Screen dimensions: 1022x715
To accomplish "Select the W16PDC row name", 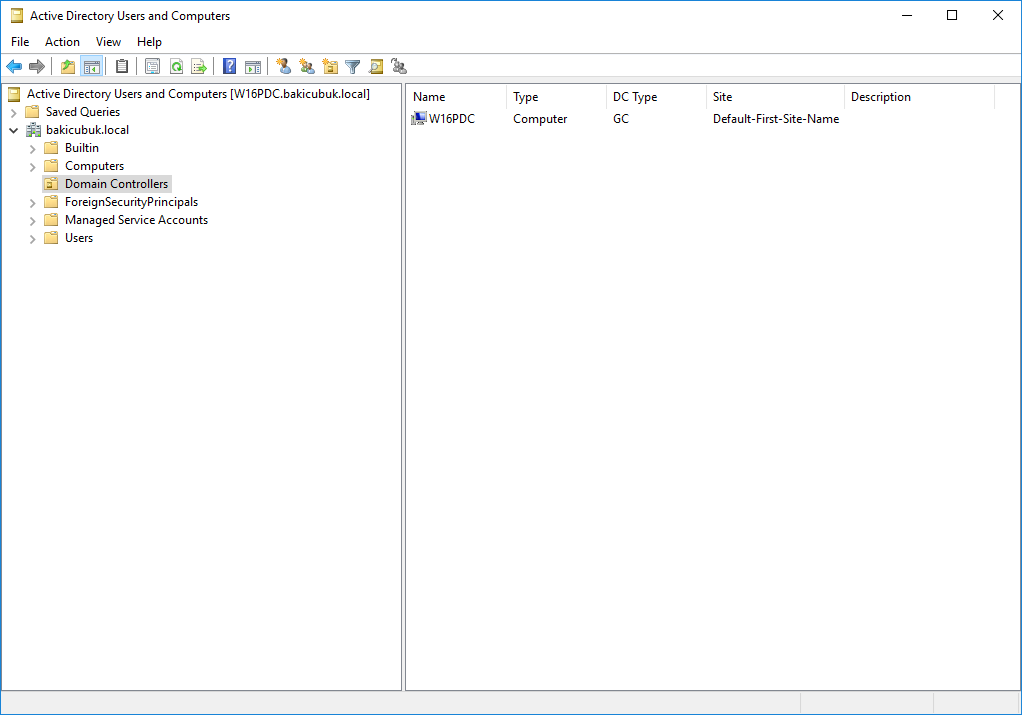I will click(452, 119).
